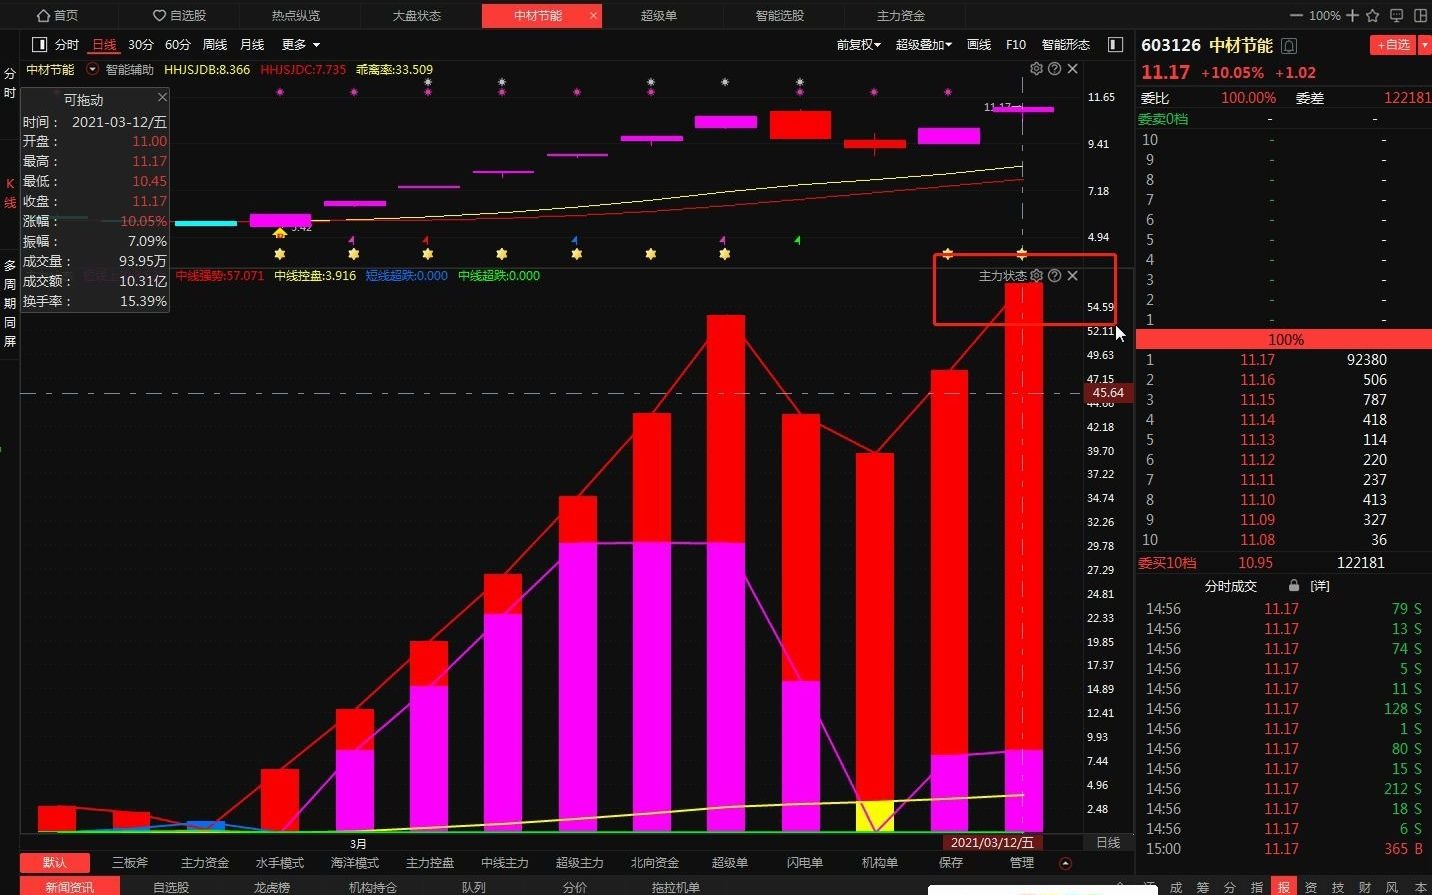Image resolution: width=1432 pixels, height=895 pixels.
Task: Open the 机构持仓 bottom tab
Action: click(373, 887)
